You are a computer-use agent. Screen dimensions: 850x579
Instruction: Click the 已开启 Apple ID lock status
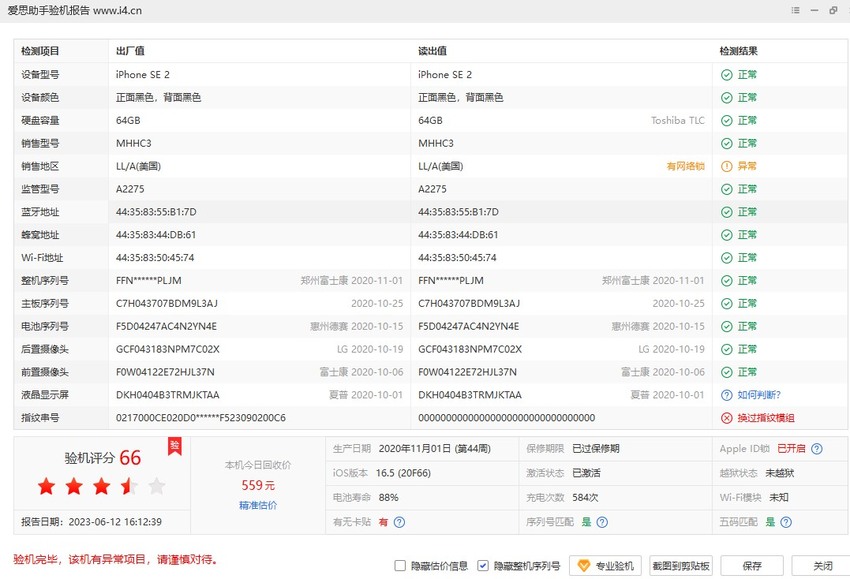pos(791,449)
